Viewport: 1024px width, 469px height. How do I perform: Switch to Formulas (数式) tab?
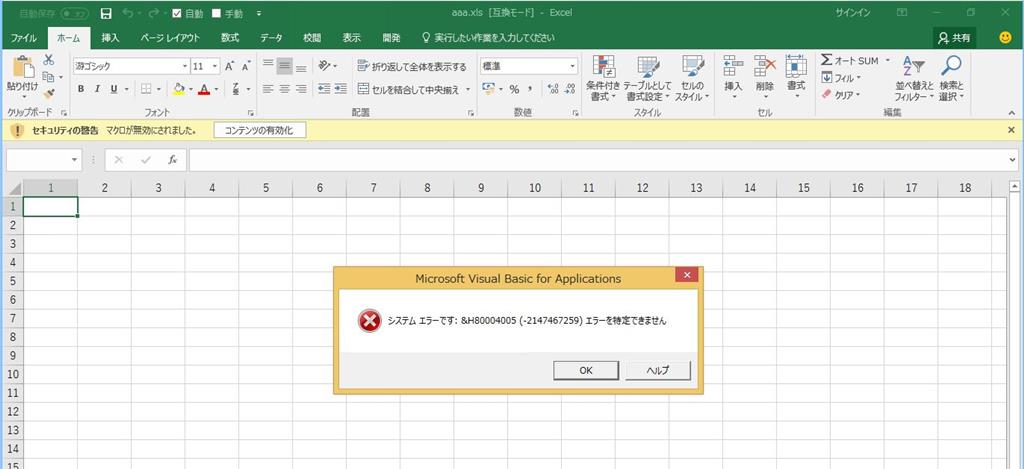click(230, 38)
